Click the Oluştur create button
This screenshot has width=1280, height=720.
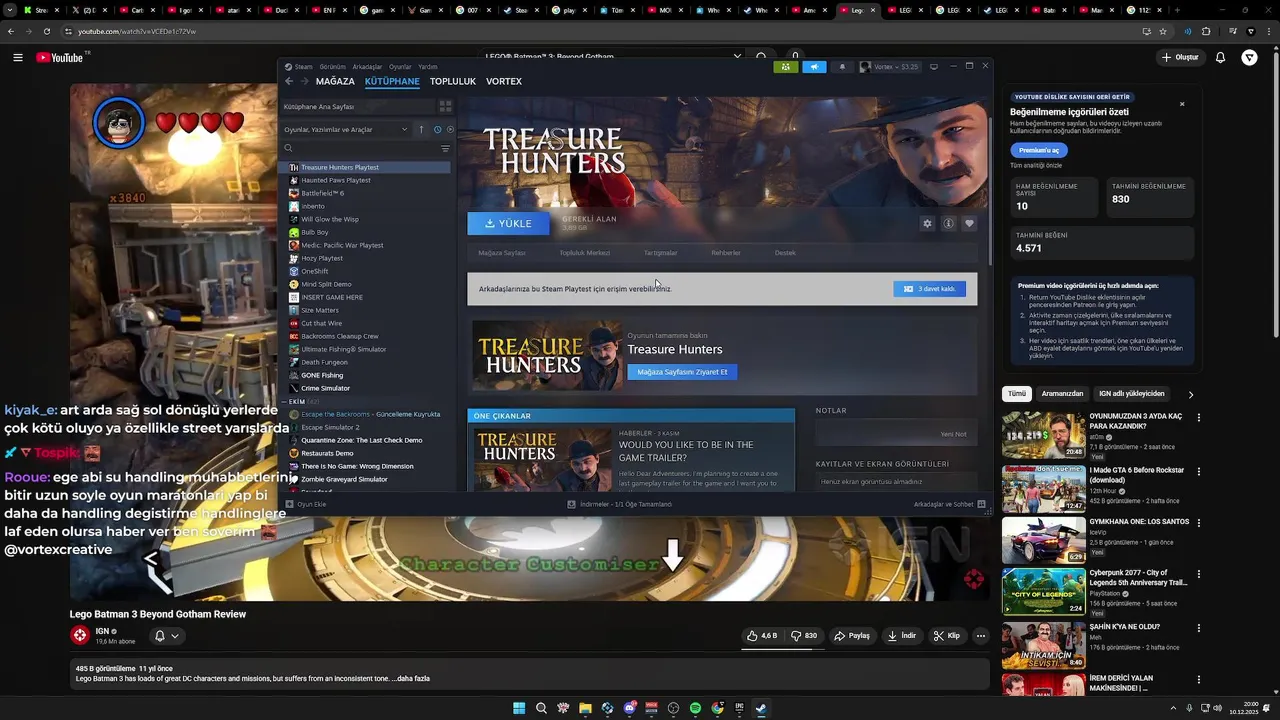1180,57
